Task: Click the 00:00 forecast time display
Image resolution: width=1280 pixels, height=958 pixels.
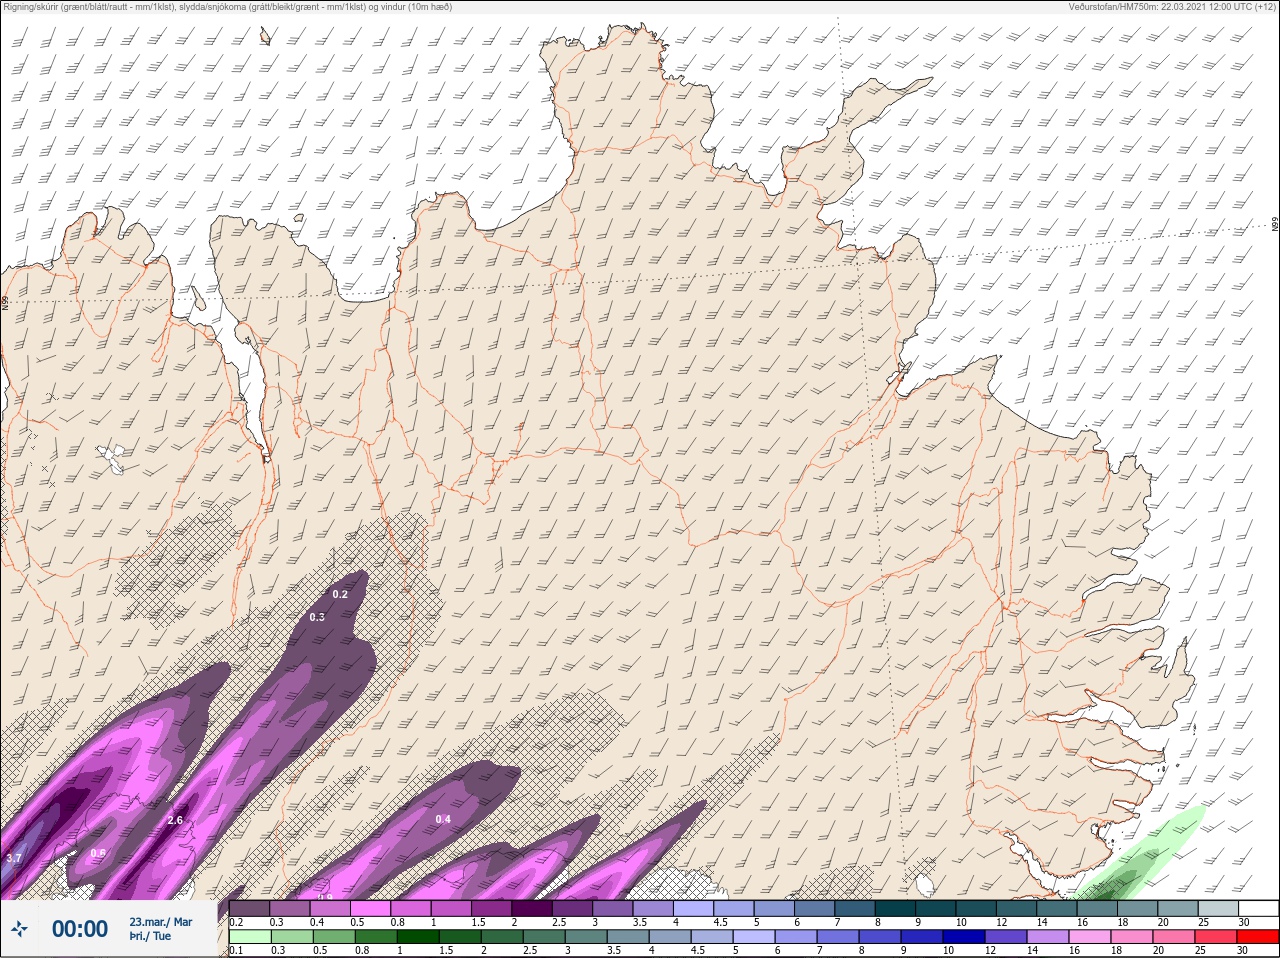Action: (80, 929)
